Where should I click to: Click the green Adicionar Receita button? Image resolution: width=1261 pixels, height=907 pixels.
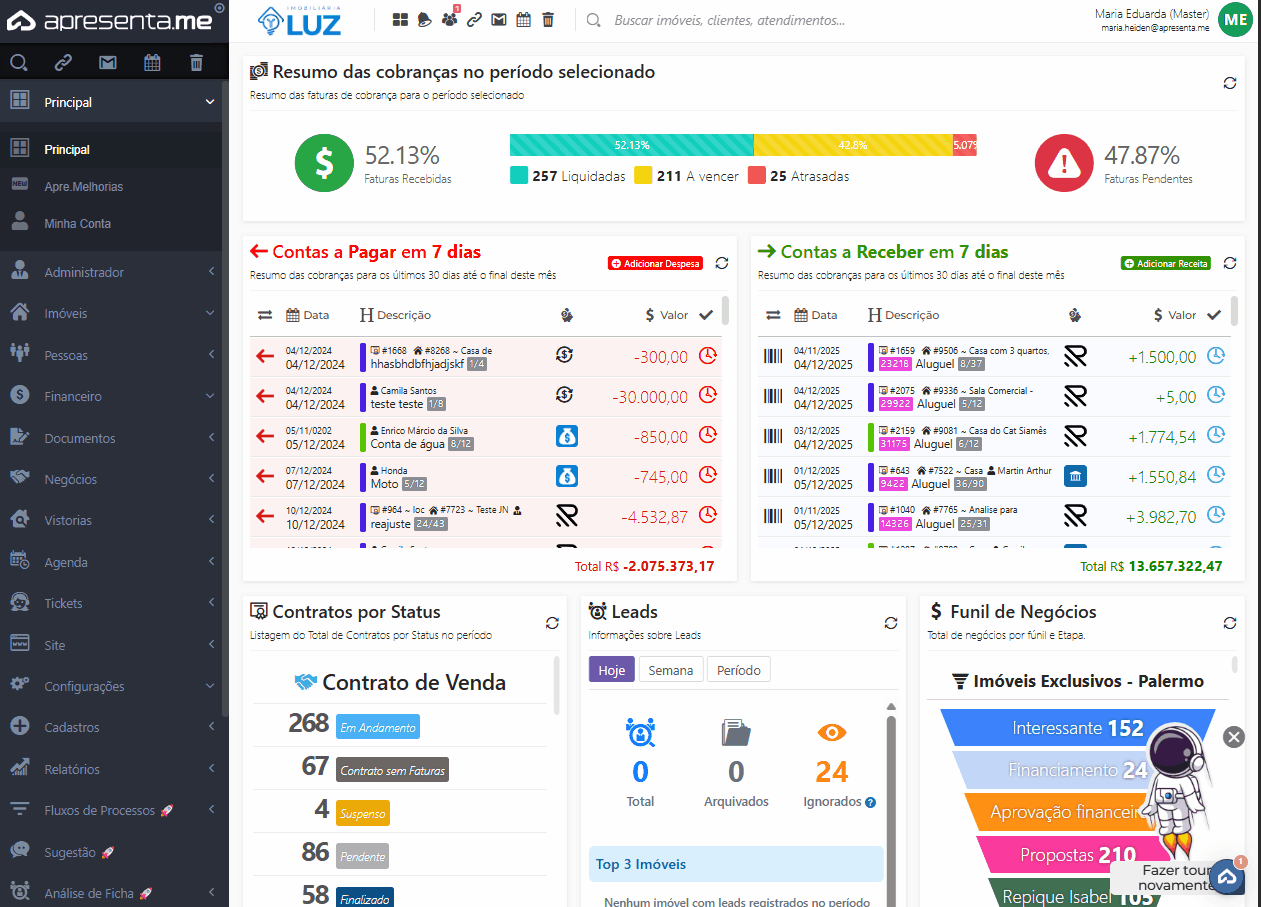(1166, 263)
